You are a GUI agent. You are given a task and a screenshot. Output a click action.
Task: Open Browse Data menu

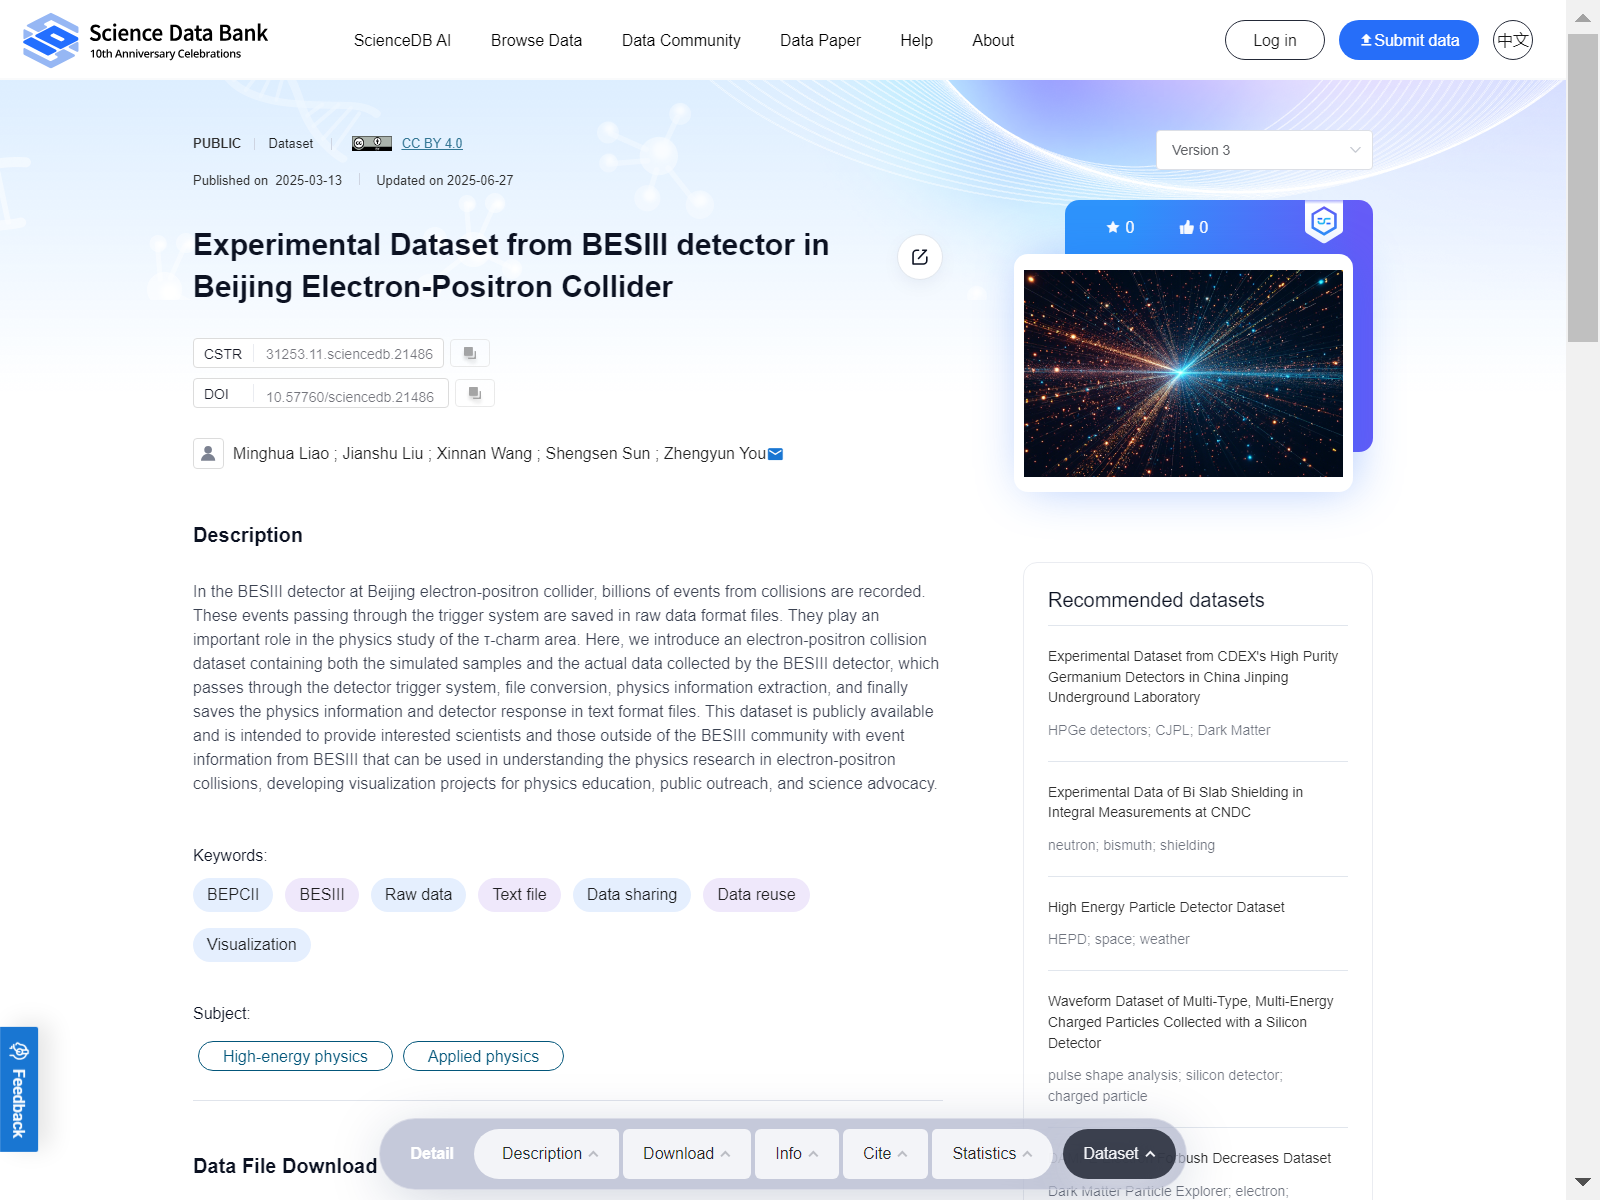click(x=536, y=40)
